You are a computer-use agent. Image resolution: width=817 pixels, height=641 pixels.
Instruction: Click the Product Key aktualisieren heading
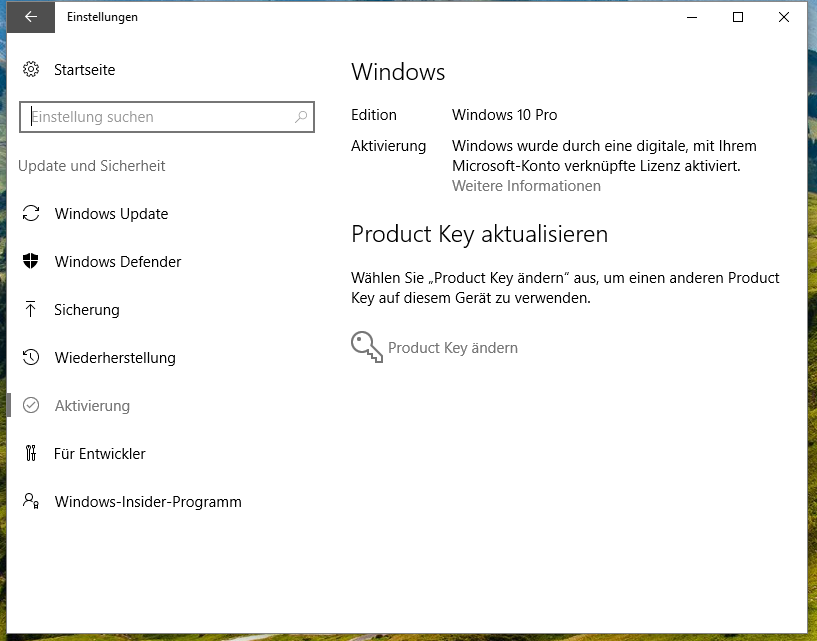point(479,234)
